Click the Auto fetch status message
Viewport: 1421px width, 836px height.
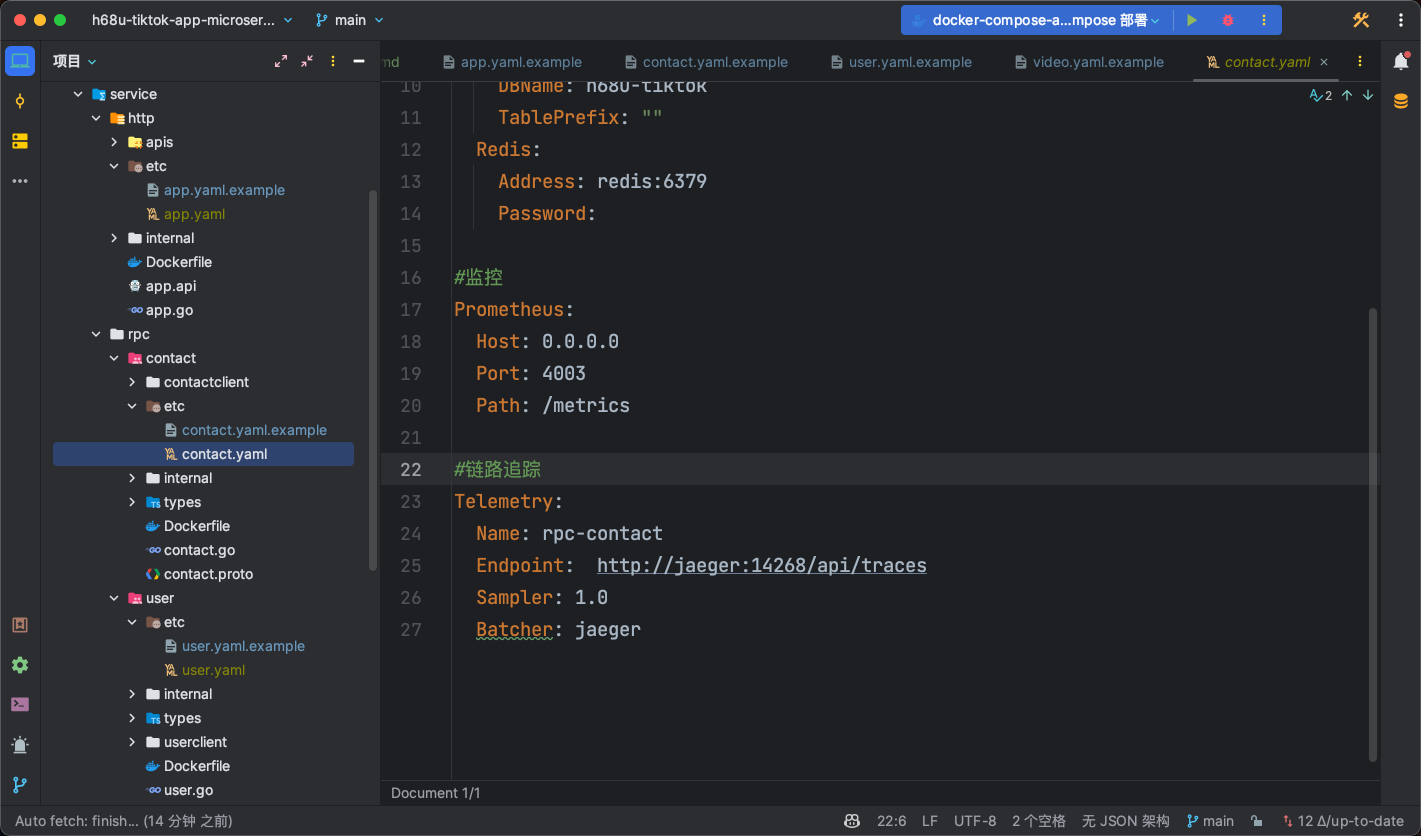click(124, 821)
